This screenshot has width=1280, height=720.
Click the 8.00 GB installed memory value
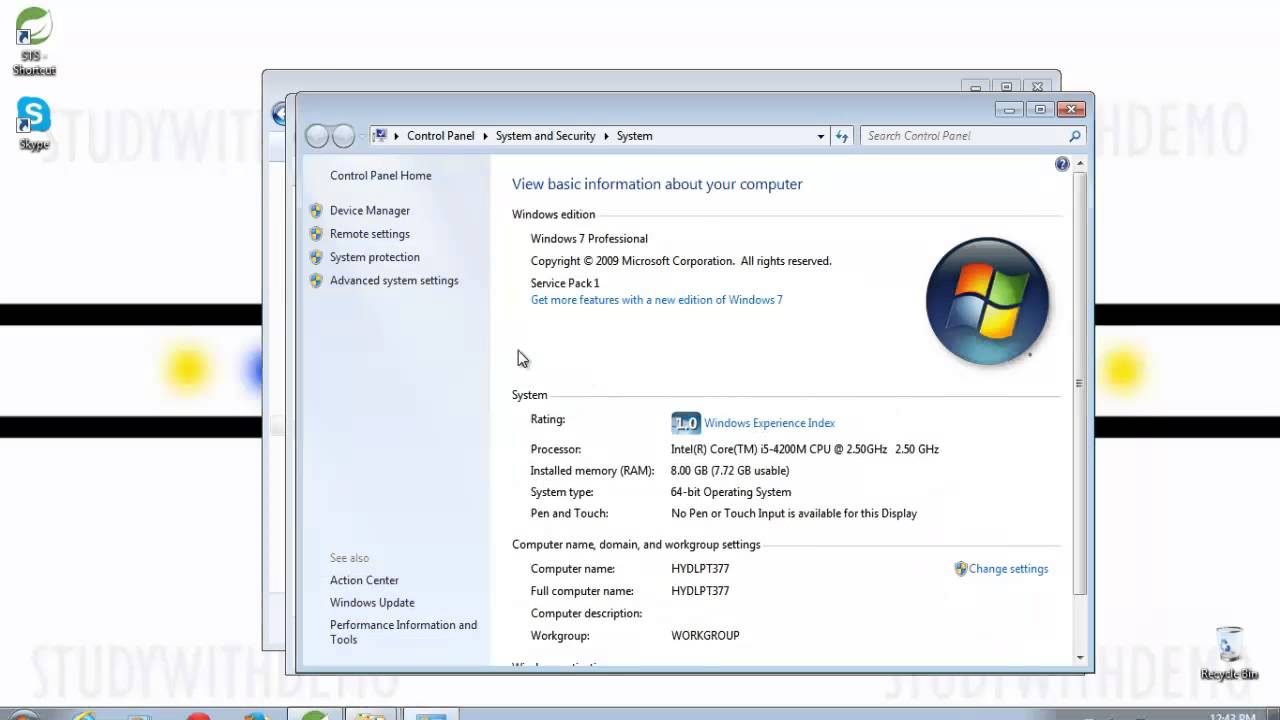(x=730, y=471)
